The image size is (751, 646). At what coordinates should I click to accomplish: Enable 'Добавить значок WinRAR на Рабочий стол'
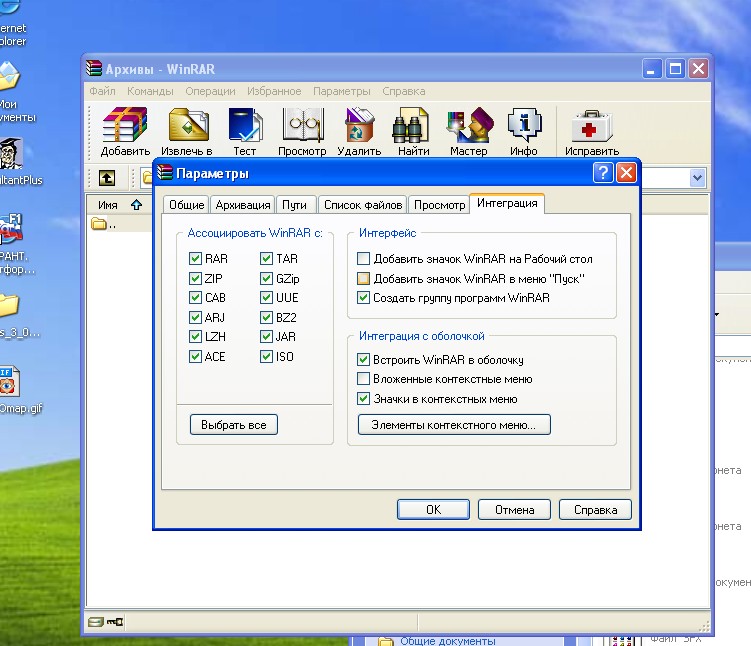364,259
